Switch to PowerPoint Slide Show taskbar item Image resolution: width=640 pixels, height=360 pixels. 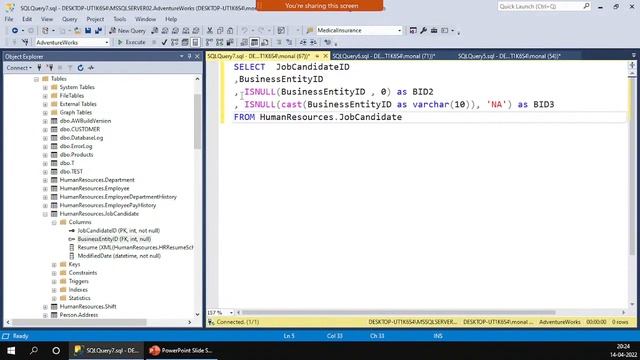pyautogui.click(x=181, y=351)
